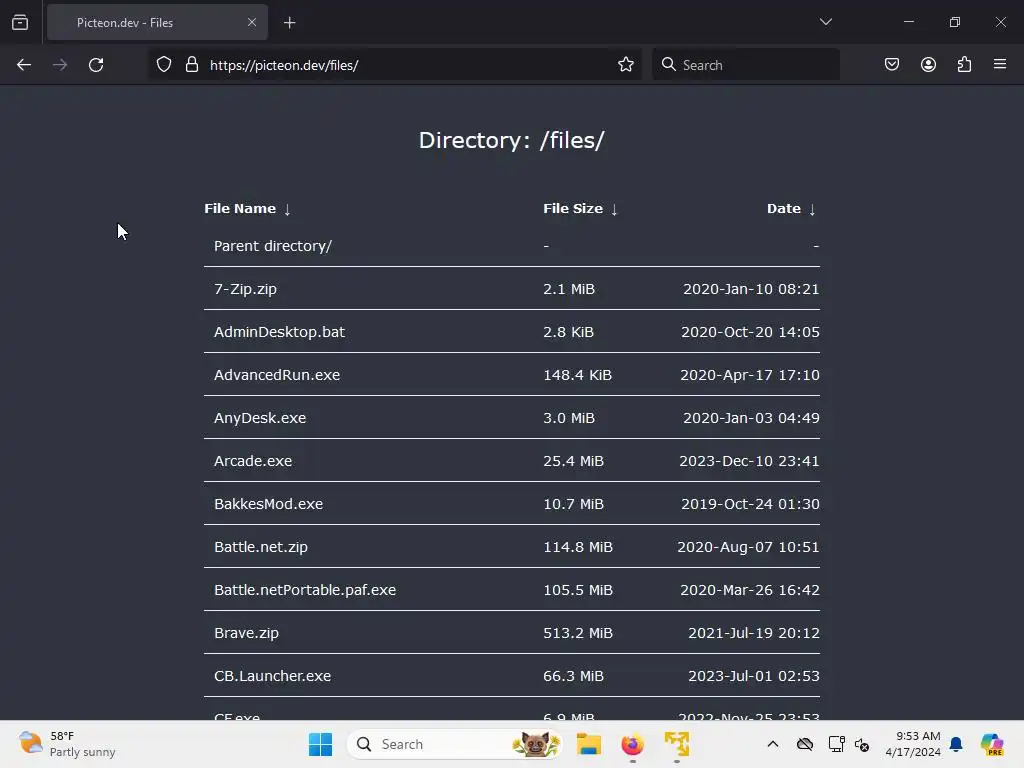Screen dimensions: 1024x768
Task: Open File Explorer from the taskbar
Action: pos(588,744)
